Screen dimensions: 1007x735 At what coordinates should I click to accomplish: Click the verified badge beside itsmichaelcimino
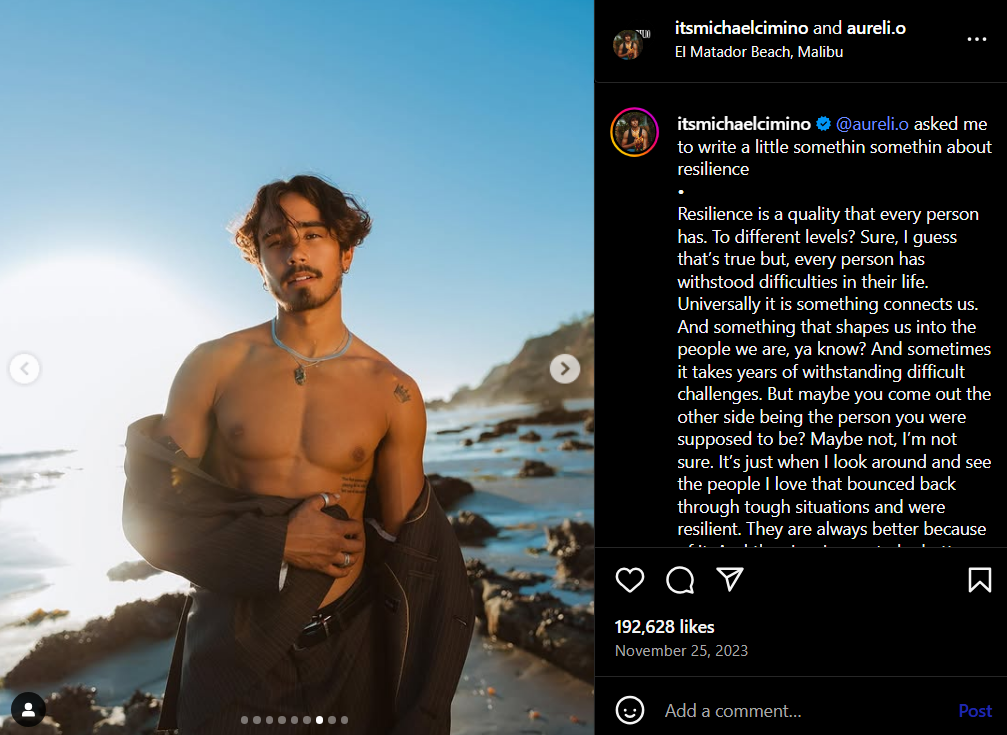coord(824,124)
